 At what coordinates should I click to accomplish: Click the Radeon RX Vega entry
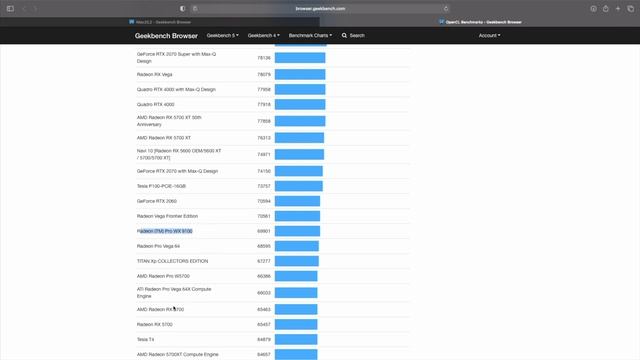click(155, 75)
